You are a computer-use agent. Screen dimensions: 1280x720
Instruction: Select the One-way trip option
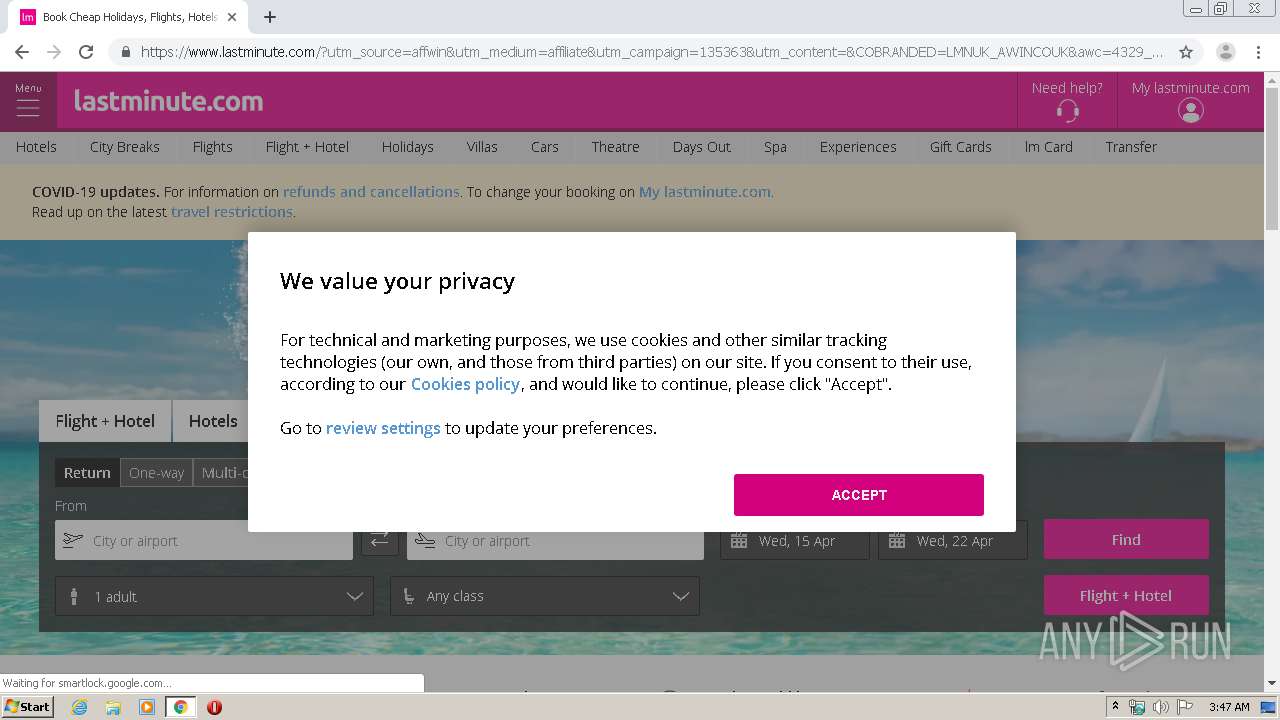[156, 473]
